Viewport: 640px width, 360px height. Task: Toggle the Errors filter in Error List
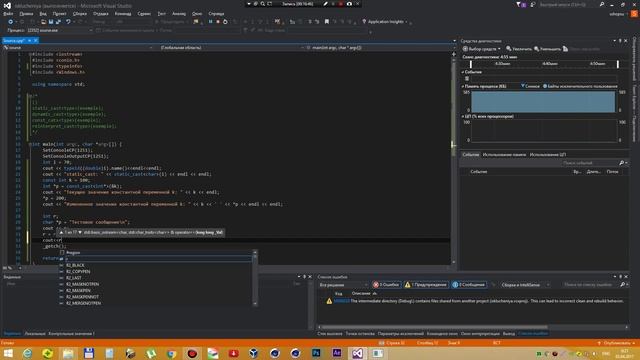386,284
